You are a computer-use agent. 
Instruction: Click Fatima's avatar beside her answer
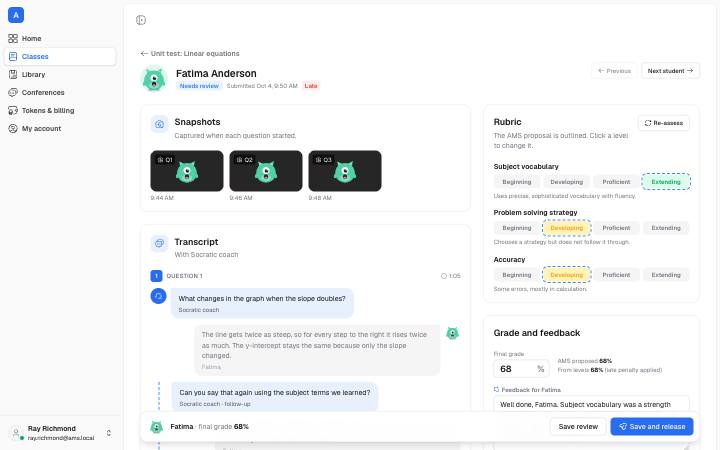452,333
